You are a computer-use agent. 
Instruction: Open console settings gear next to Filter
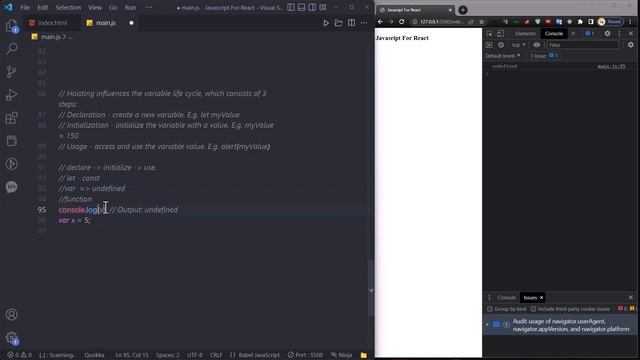pos(631,45)
